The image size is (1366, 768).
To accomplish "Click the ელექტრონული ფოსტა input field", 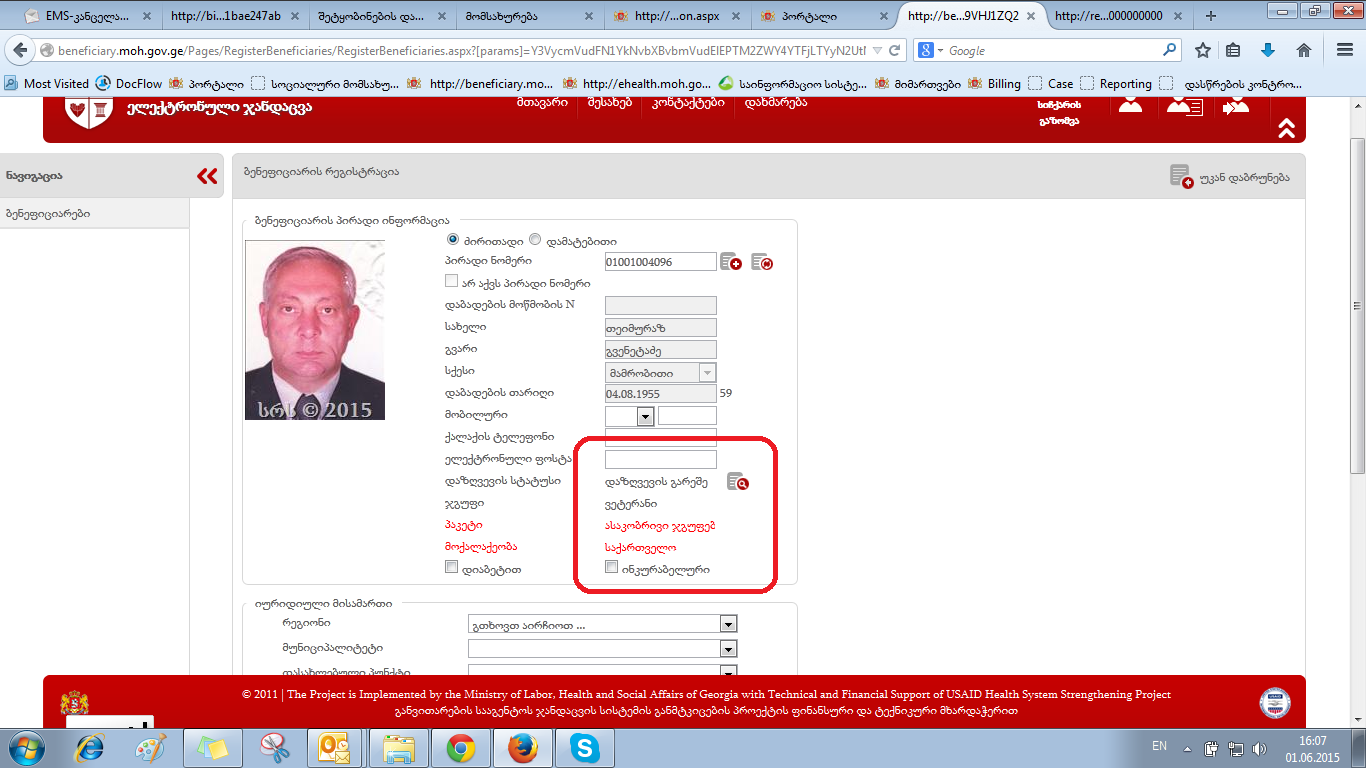I will click(x=661, y=460).
